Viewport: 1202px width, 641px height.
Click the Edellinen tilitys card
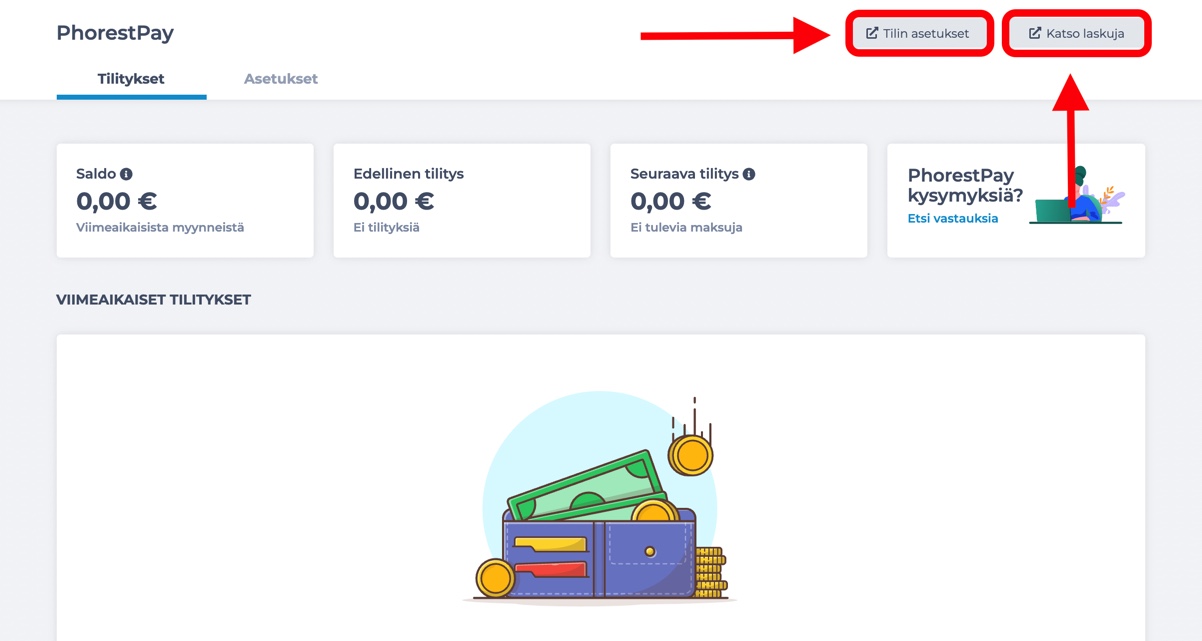click(x=462, y=200)
